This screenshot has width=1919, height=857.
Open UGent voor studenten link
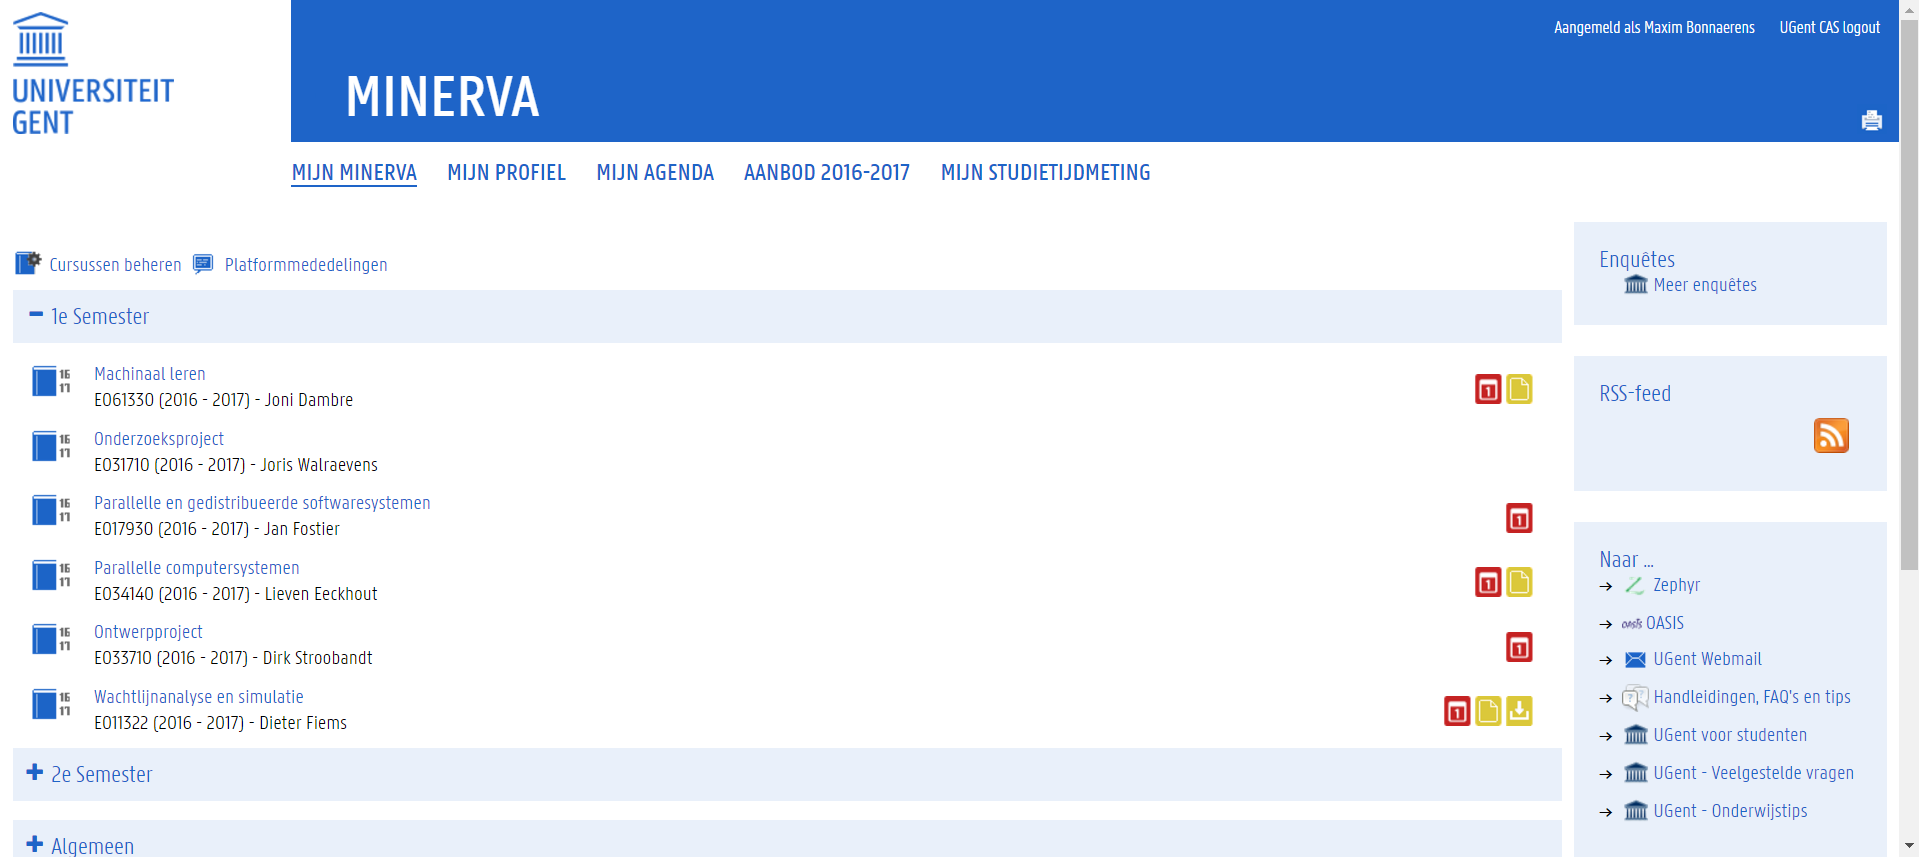click(1730, 735)
